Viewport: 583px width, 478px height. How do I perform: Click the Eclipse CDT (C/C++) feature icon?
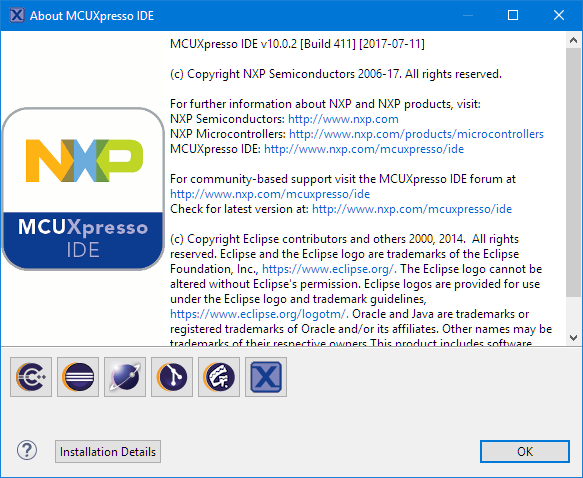pos(31,377)
